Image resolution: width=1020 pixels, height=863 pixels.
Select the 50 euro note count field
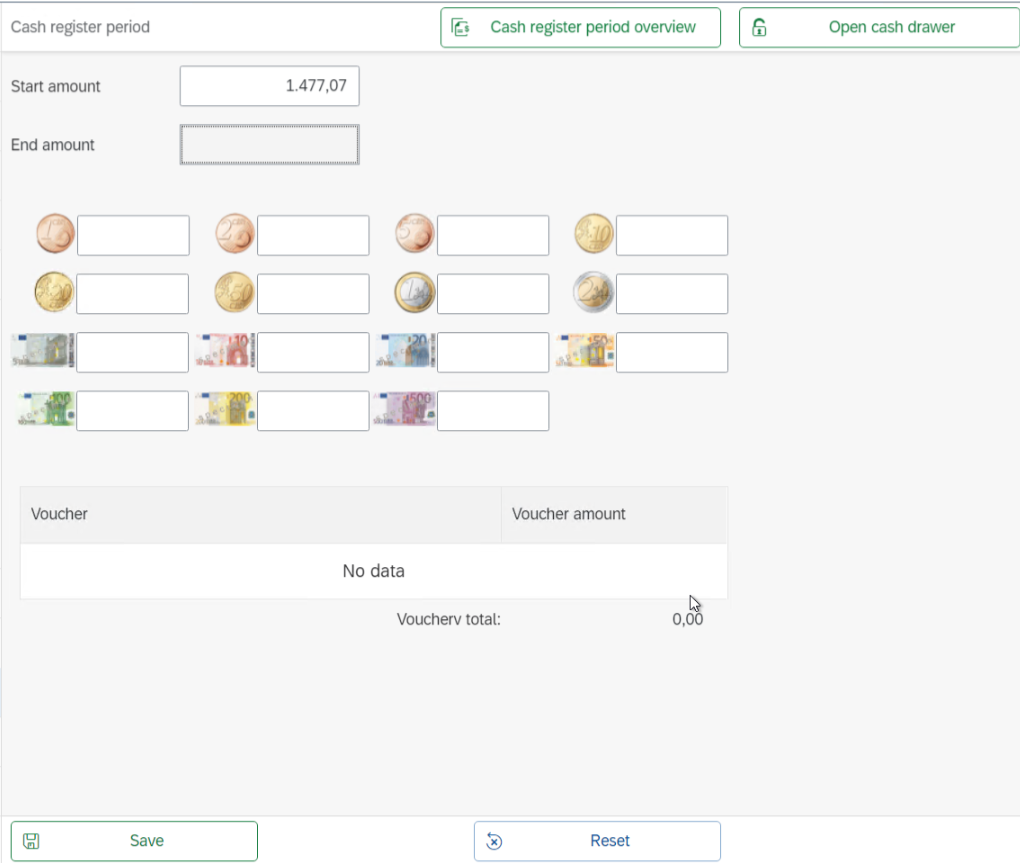[671, 352]
